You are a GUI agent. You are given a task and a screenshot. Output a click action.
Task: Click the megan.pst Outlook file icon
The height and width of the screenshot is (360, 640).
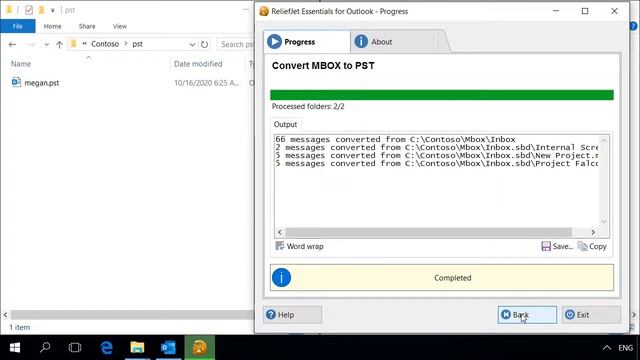(x=16, y=82)
